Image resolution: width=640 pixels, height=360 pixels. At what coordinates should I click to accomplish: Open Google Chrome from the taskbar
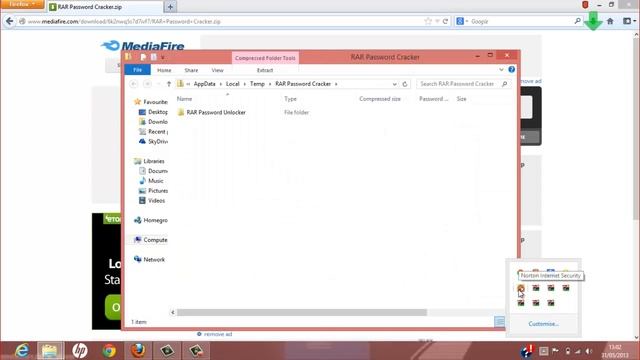pos(109,351)
